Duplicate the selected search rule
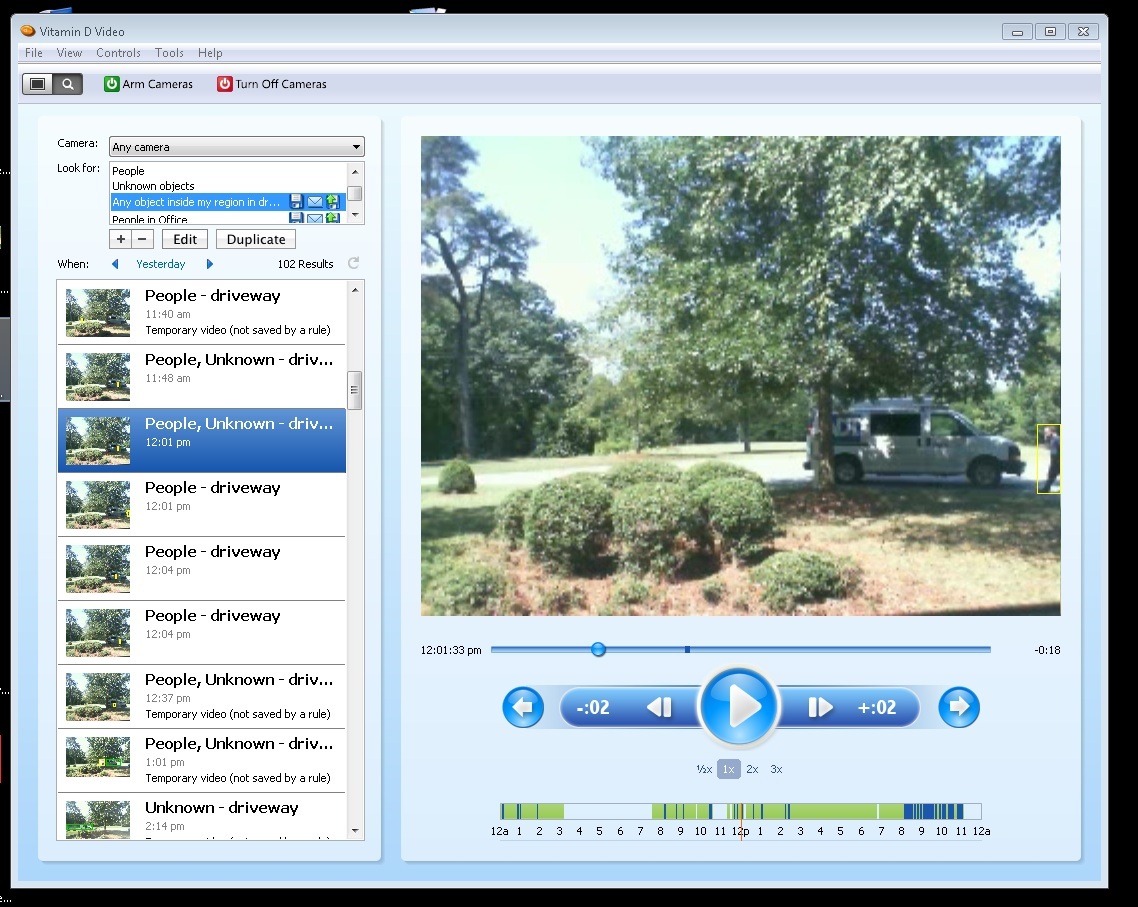Image resolution: width=1138 pixels, height=907 pixels. click(x=255, y=239)
